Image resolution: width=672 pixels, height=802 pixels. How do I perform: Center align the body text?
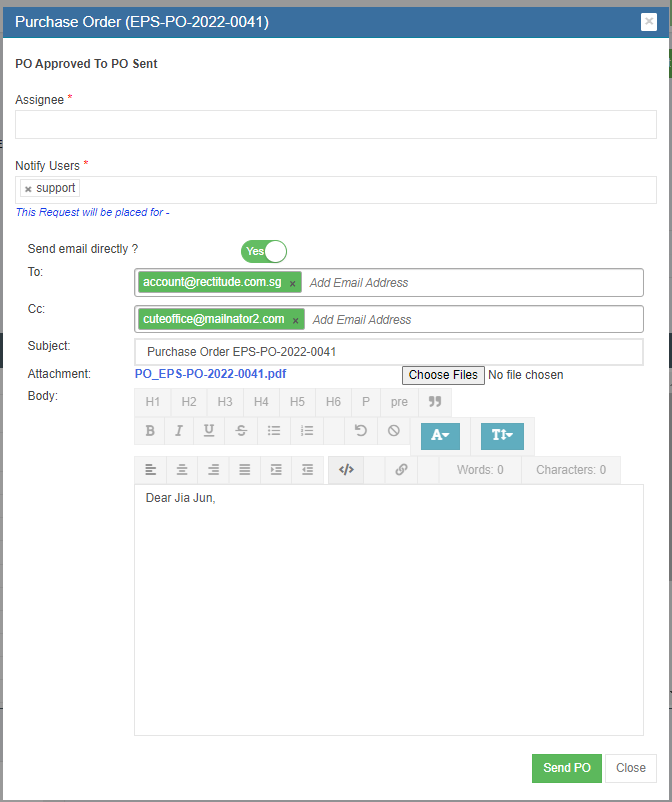(x=182, y=469)
